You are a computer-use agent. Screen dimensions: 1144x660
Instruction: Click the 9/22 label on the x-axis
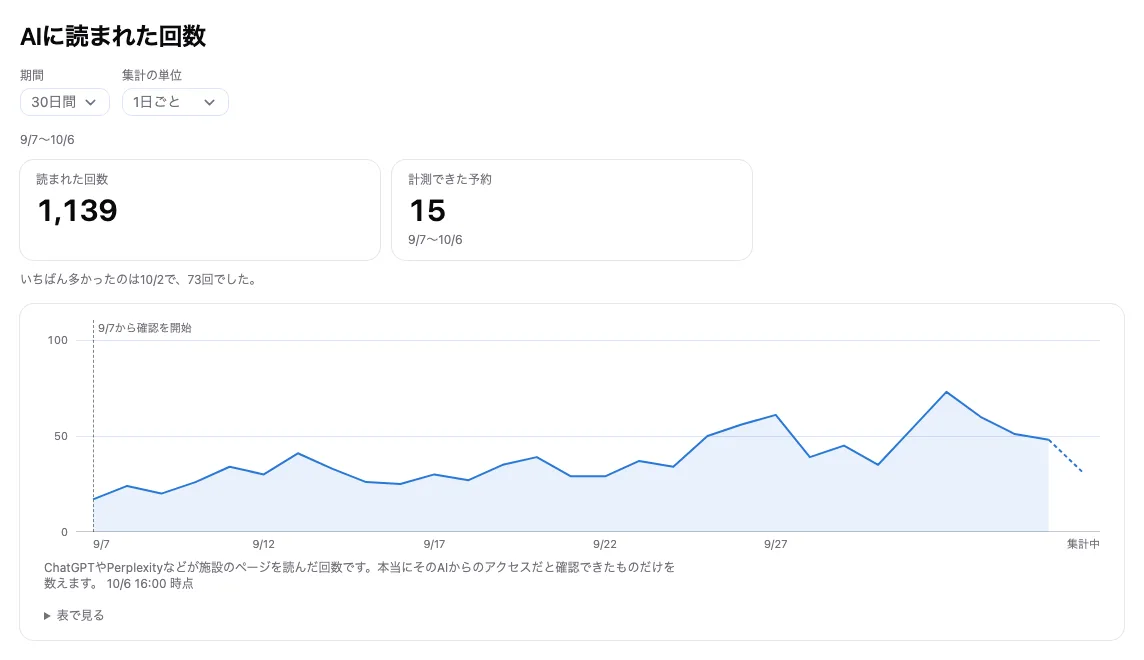tap(605, 544)
